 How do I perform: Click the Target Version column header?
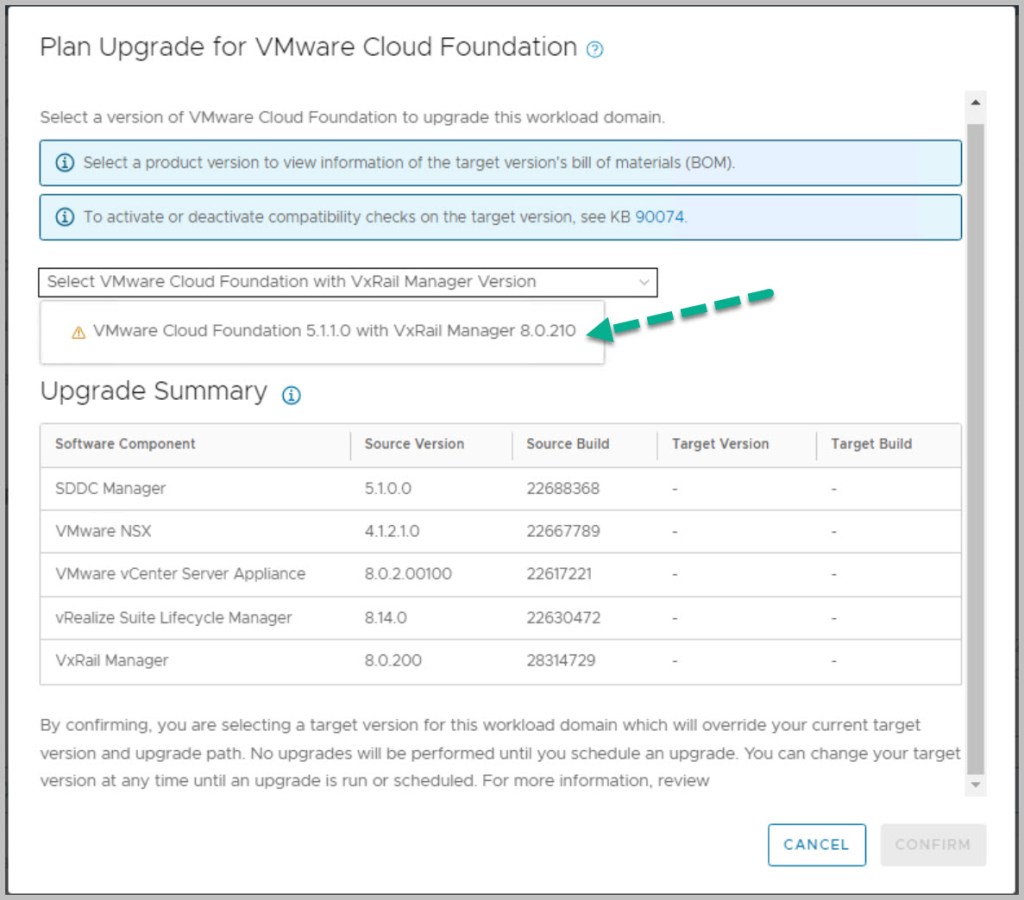point(720,444)
